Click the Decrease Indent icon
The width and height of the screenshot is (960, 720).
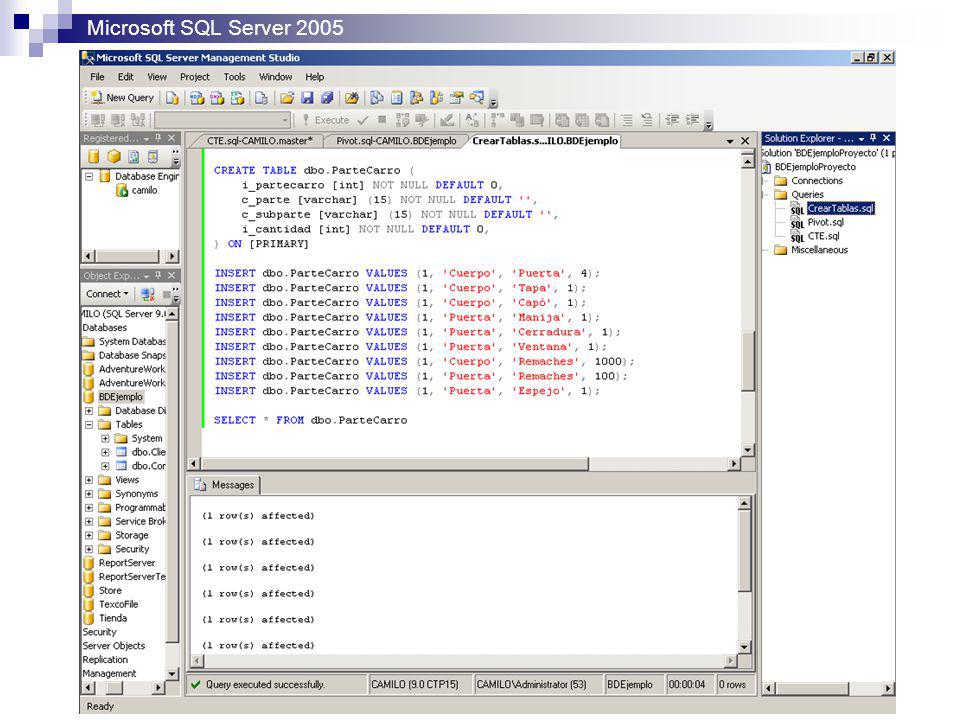click(672, 120)
